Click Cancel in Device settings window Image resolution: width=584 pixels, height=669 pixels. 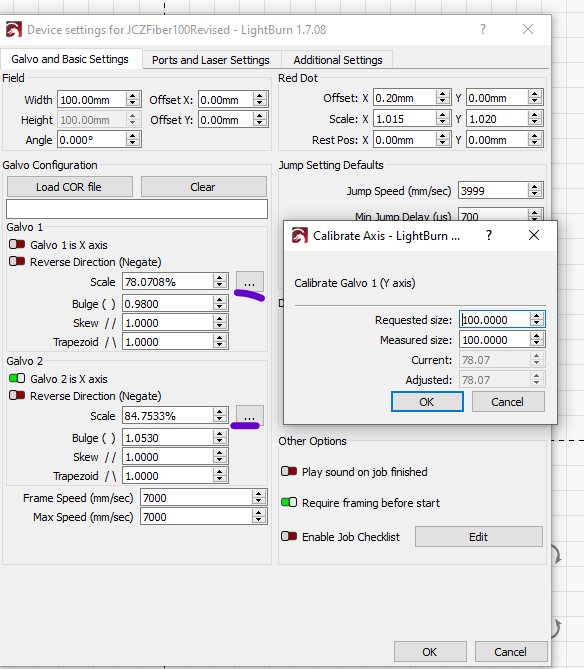coord(511,652)
